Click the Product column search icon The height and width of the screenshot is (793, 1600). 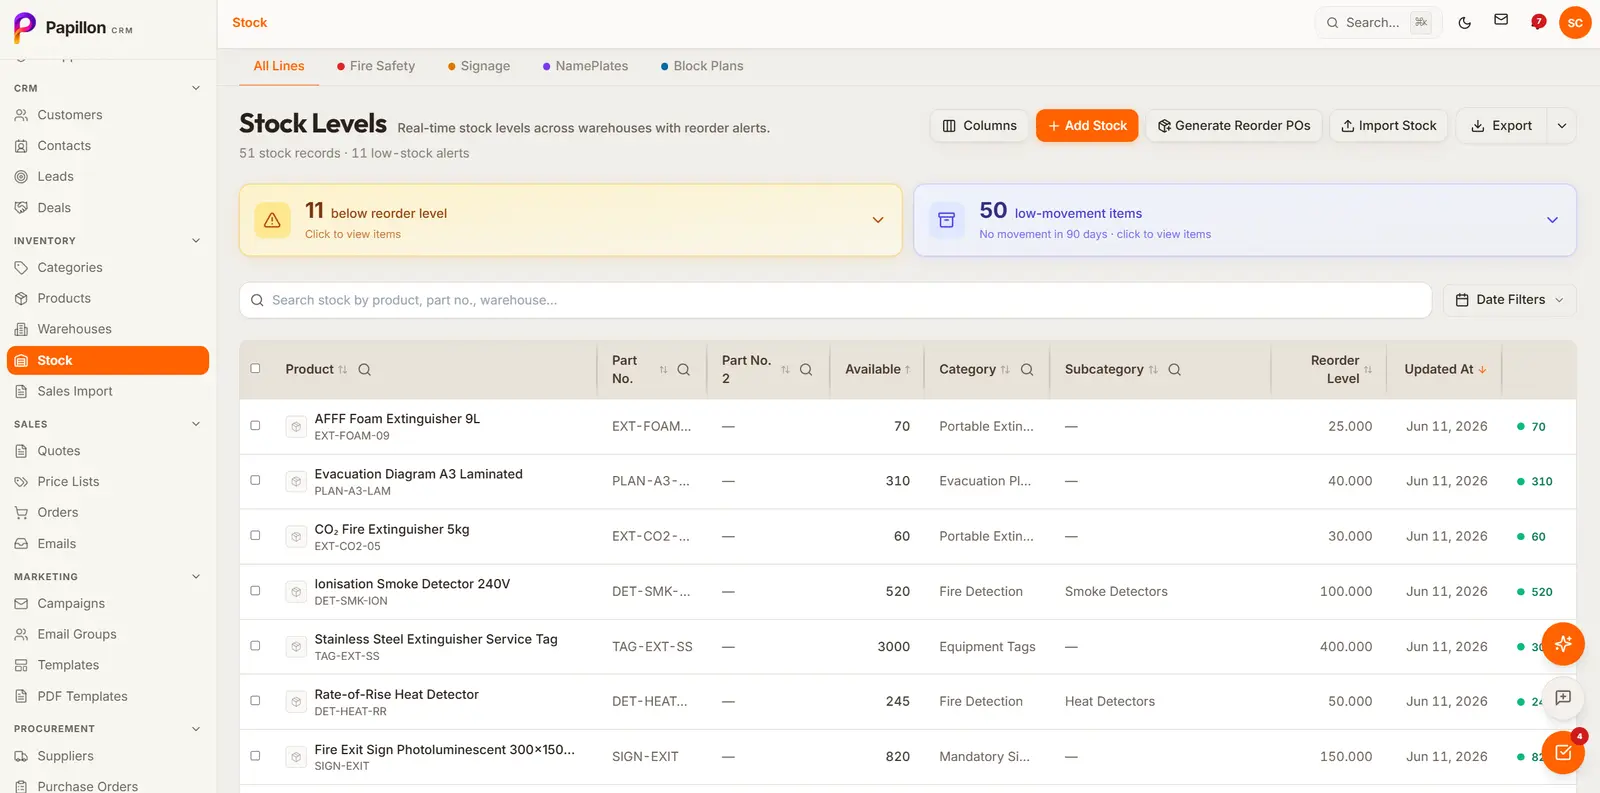point(365,370)
